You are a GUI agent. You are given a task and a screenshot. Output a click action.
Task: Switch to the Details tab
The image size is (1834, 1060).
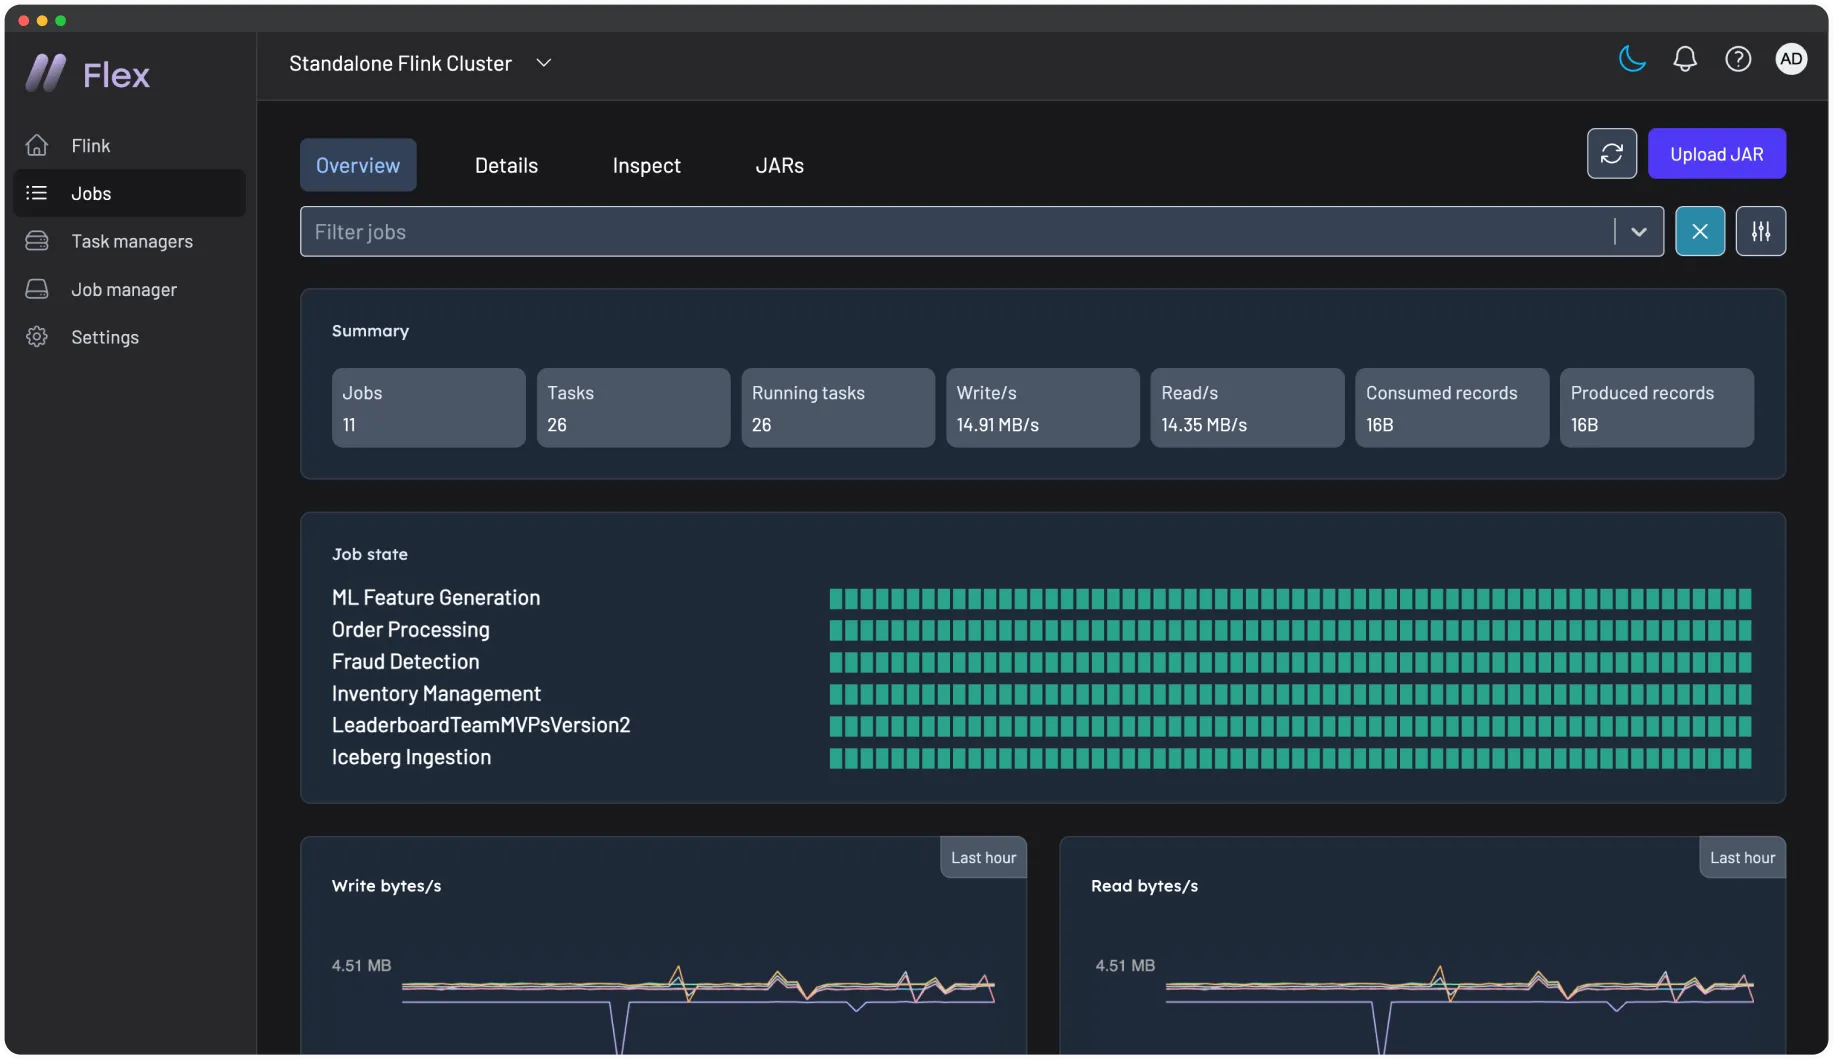(x=506, y=166)
